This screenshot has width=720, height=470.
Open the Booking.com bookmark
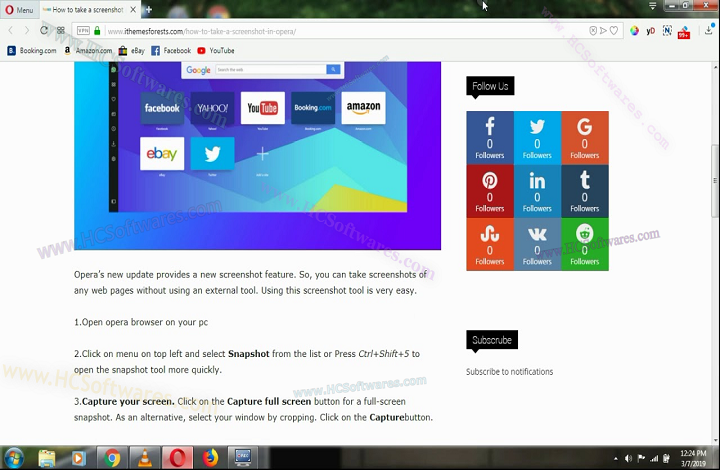[32, 50]
